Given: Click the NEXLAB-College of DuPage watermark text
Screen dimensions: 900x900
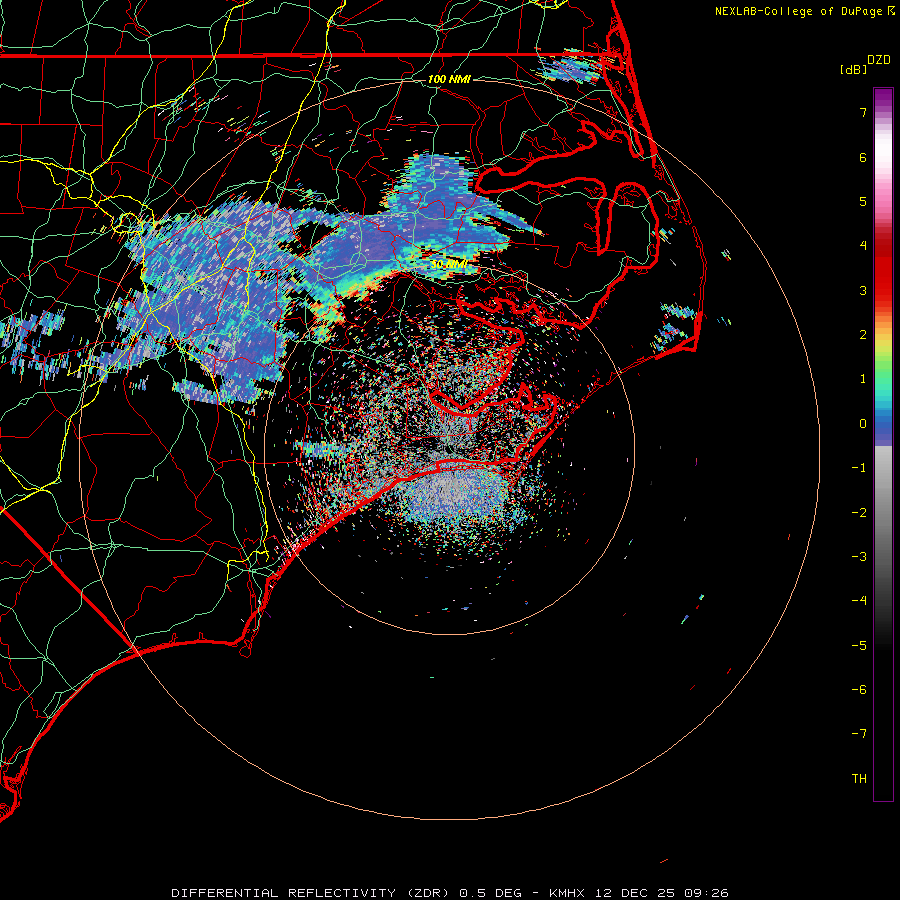Looking at the screenshot, I should (805, 11).
